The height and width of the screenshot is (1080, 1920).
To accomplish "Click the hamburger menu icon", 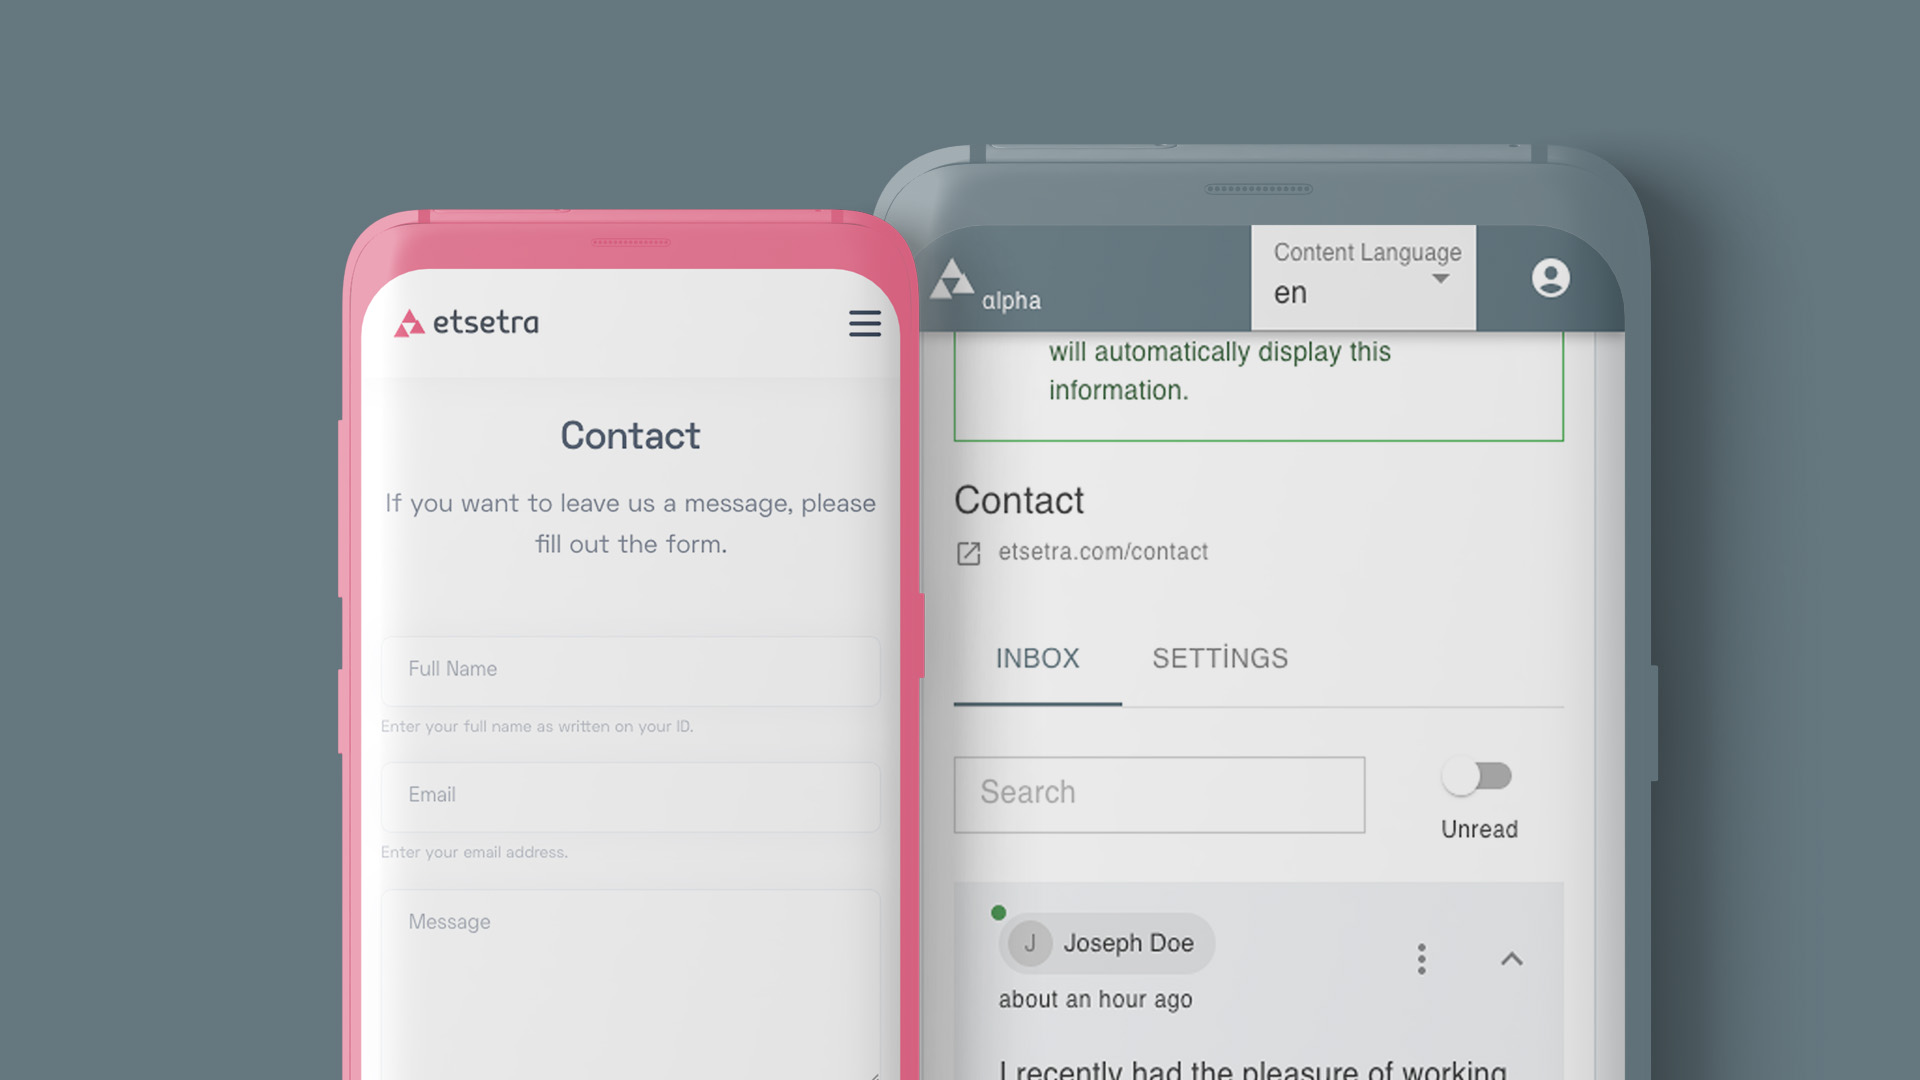I will coord(864,322).
